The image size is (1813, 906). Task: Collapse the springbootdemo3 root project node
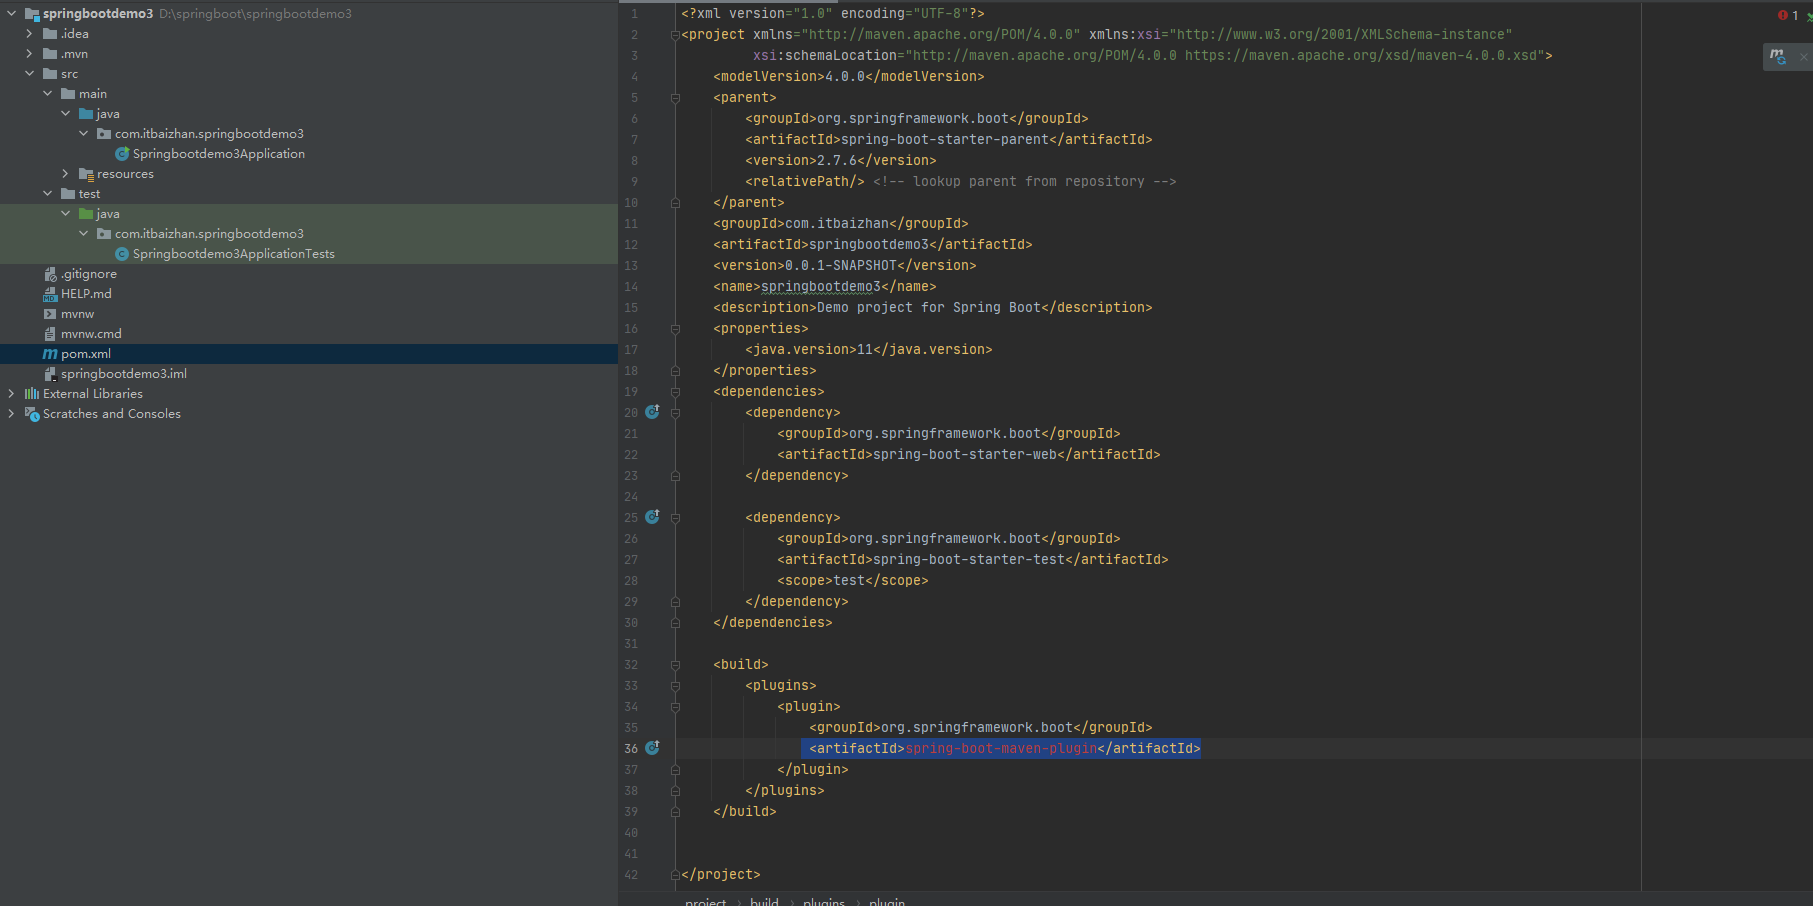(11, 14)
